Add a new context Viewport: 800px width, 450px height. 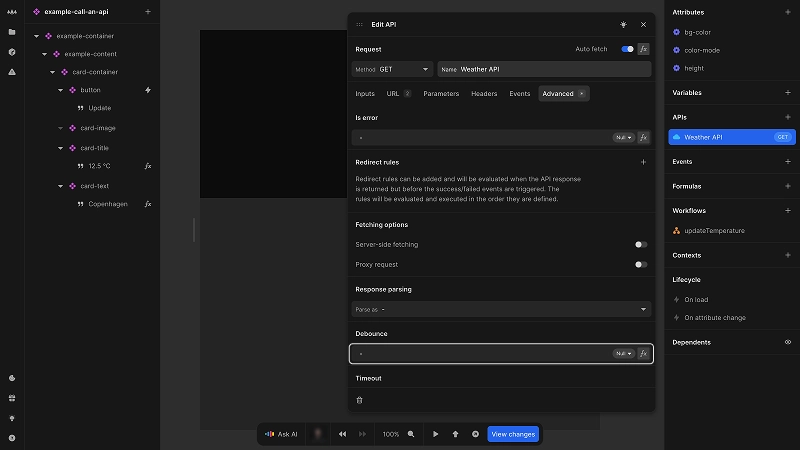(787, 255)
